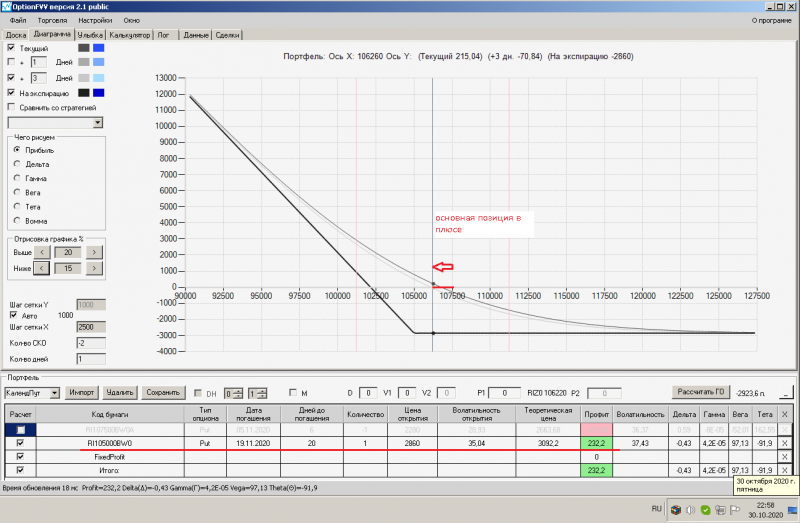The width and height of the screenshot is (800, 523).
Task: Open the Настройки menu
Action: pyautogui.click(x=95, y=20)
